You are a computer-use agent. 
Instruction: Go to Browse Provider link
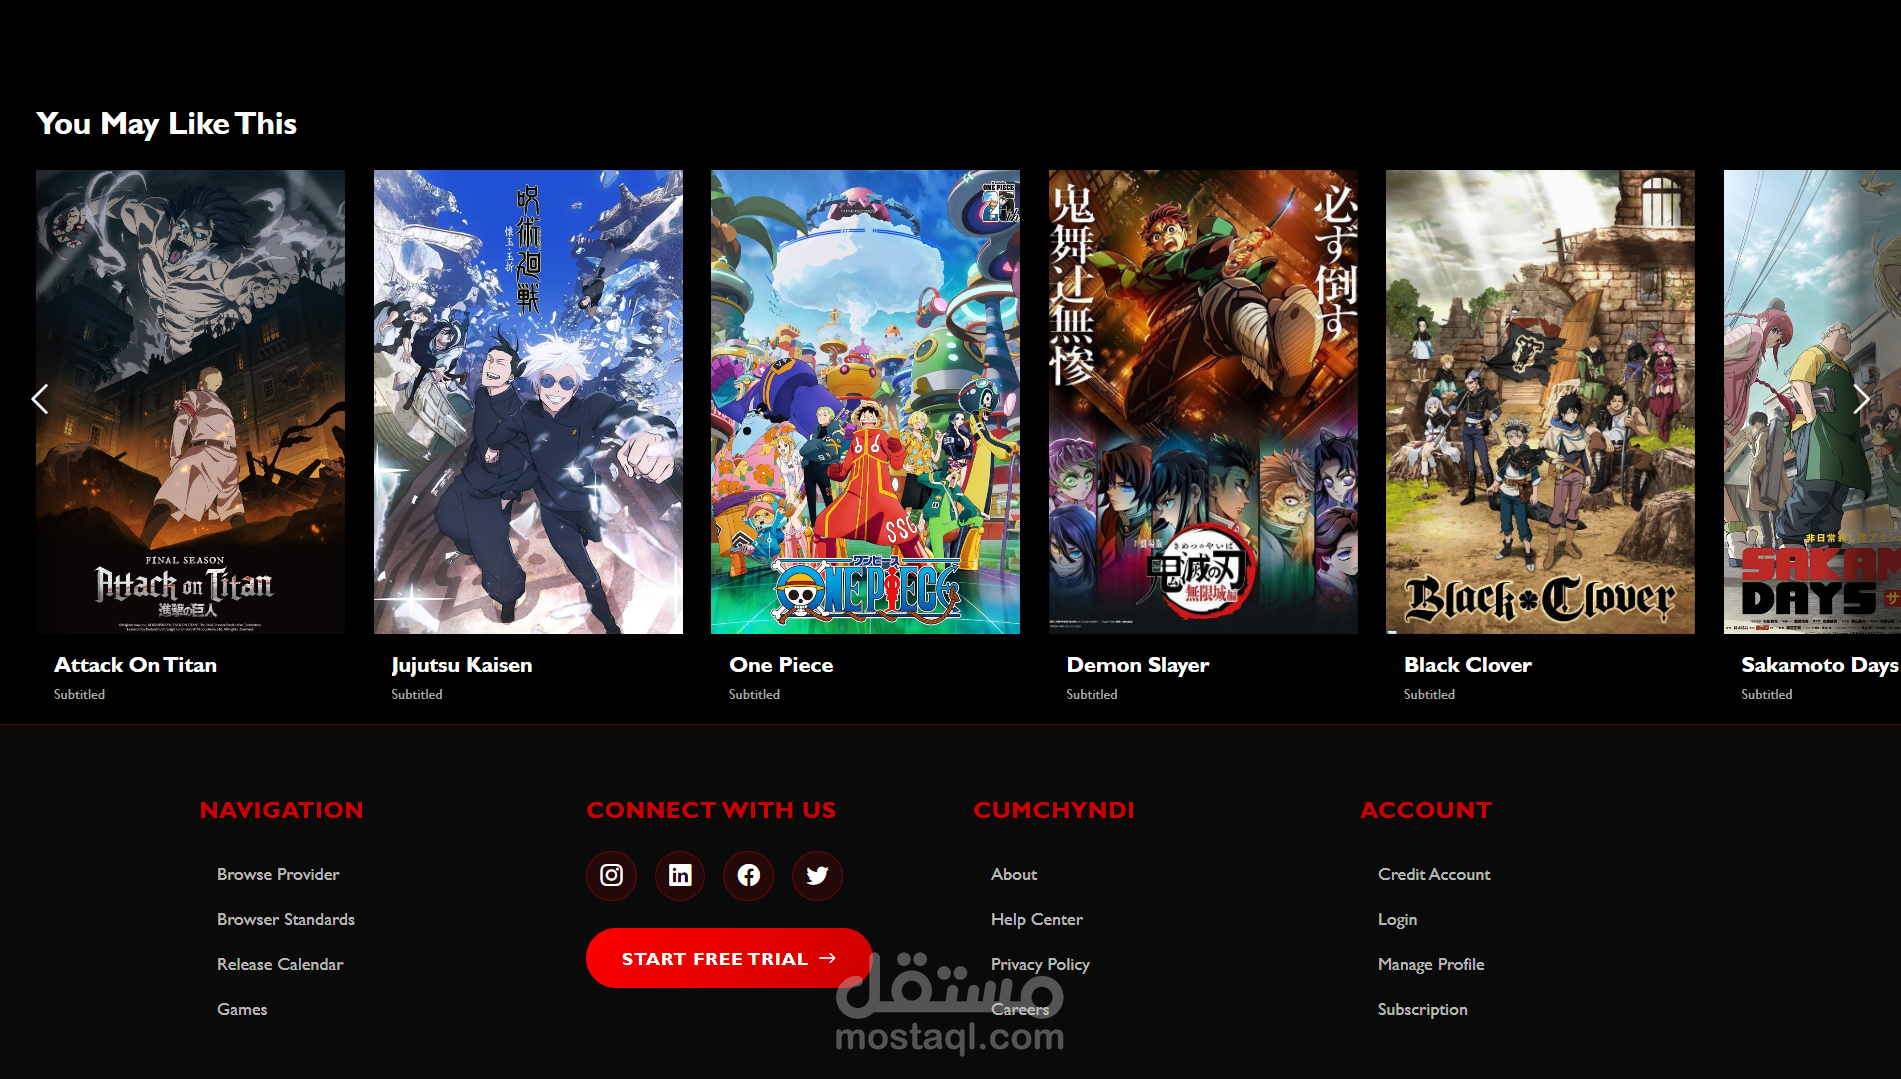pyautogui.click(x=278, y=874)
